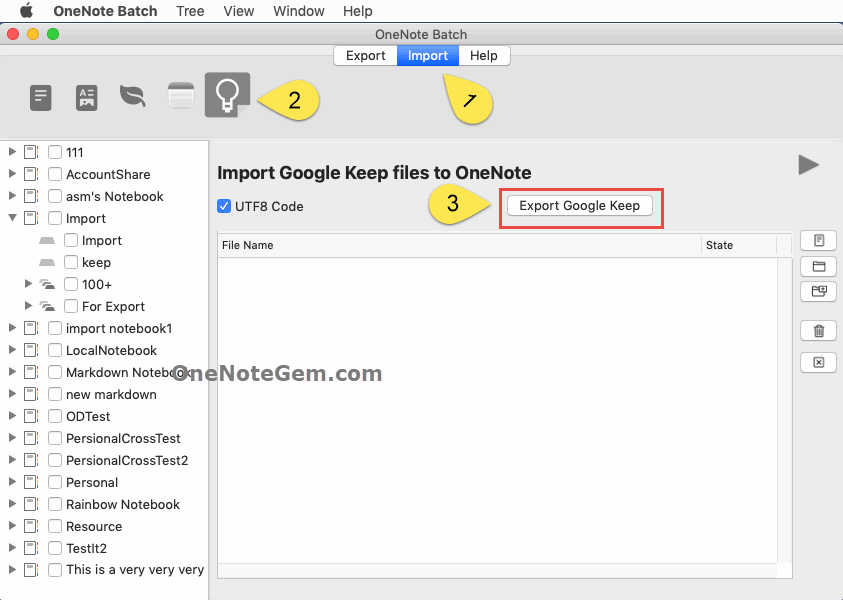Click notebook icon beside Resource
Viewport: 843px width, 600px height.
coord(31,526)
